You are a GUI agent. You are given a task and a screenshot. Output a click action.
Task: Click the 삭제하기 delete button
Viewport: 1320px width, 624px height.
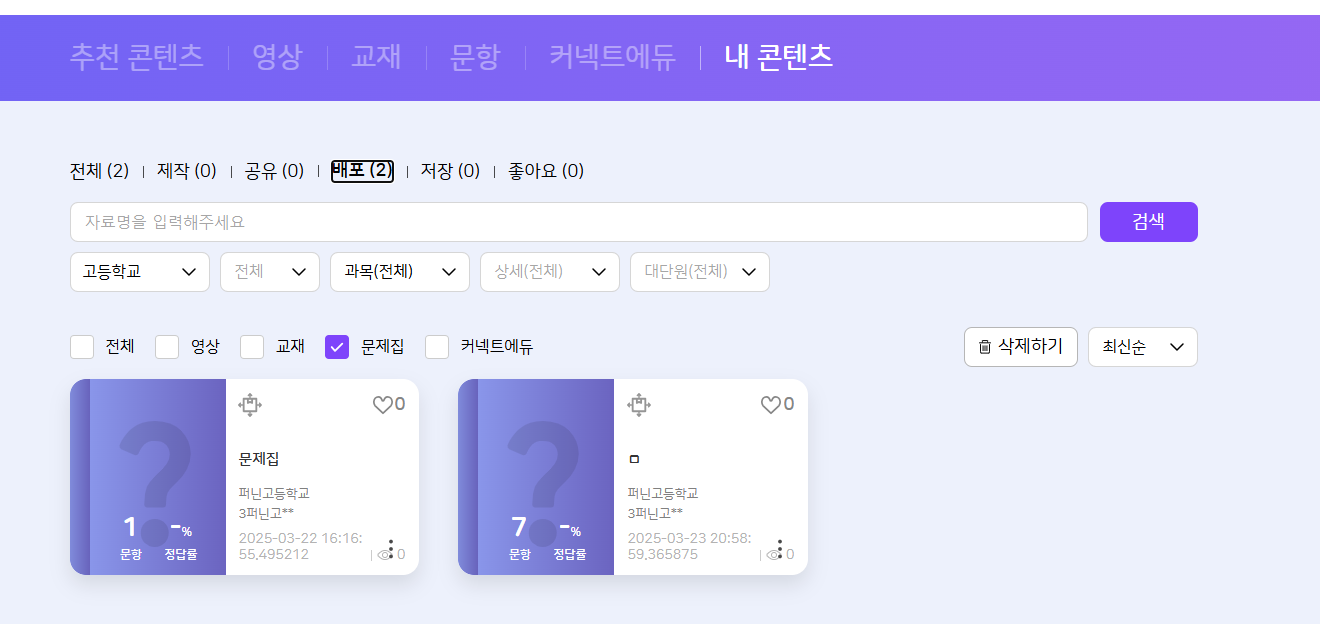point(1020,347)
